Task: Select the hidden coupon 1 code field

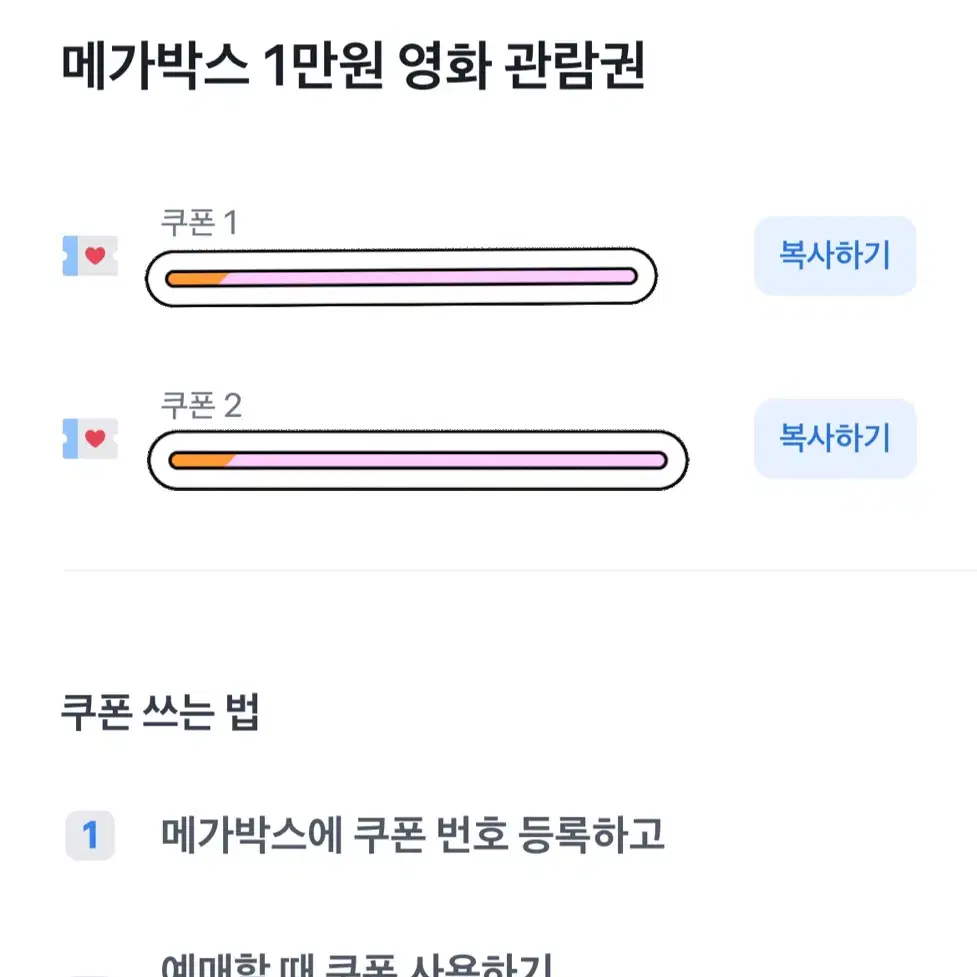Action: pos(401,277)
